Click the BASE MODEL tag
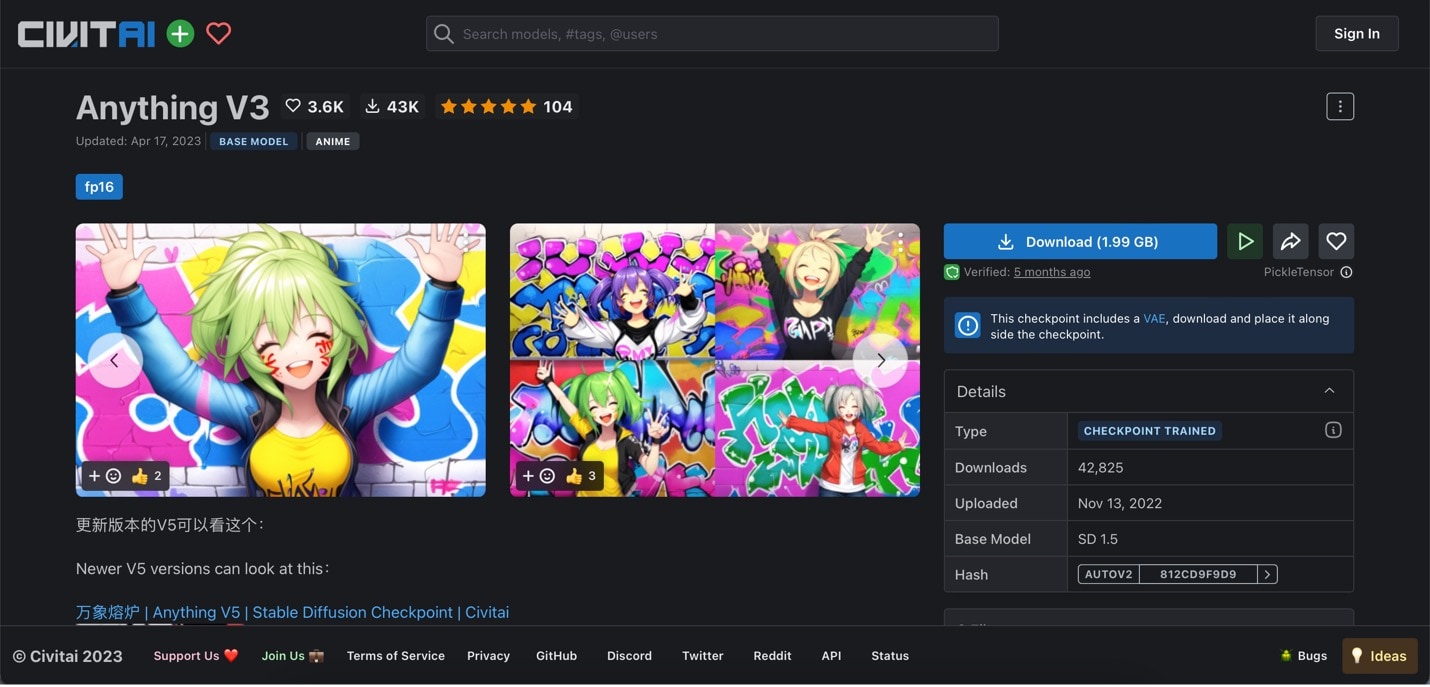The height and width of the screenshot is (687, 1430). 253,142
